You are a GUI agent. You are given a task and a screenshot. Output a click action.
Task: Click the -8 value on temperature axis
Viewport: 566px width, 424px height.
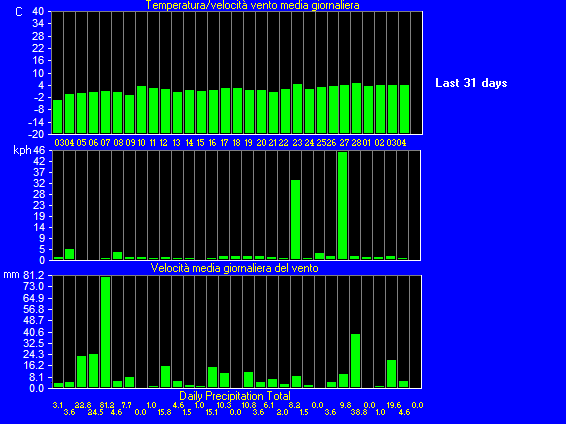(38, 110)
